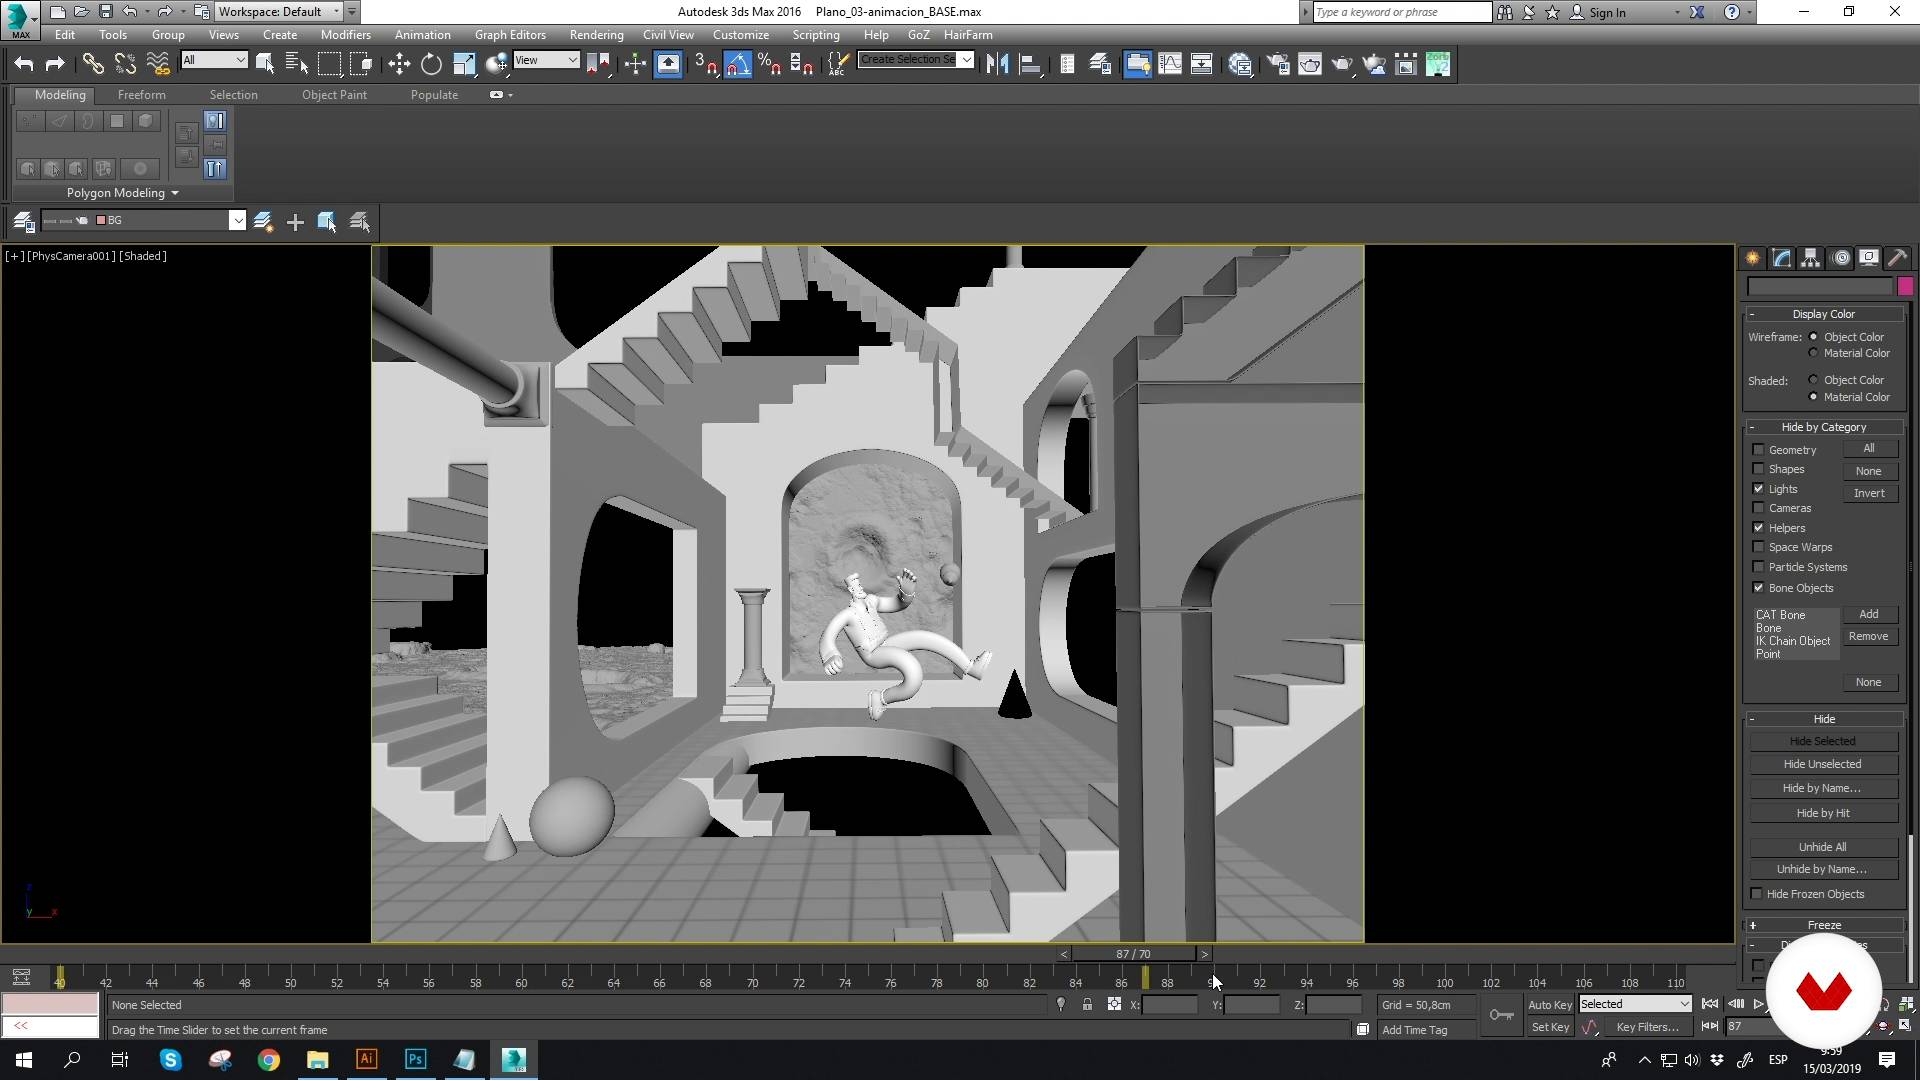Uncheck the Bone Objects hide category
This screenshot has width=1920, height=1080.
click(x=1758, y=588)
